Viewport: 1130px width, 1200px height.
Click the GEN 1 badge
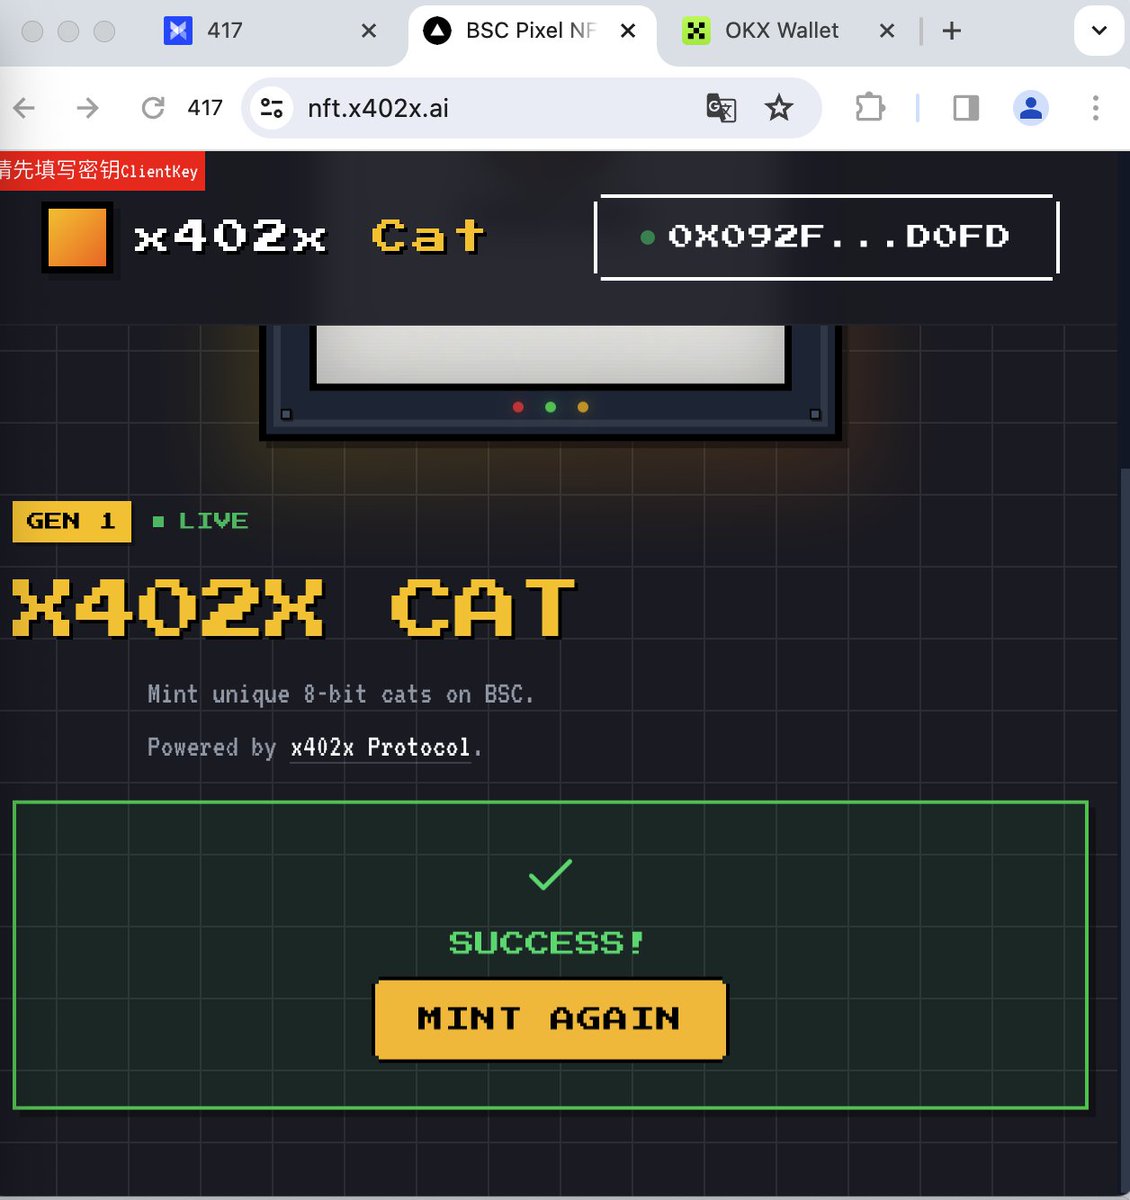pos(72,521)
